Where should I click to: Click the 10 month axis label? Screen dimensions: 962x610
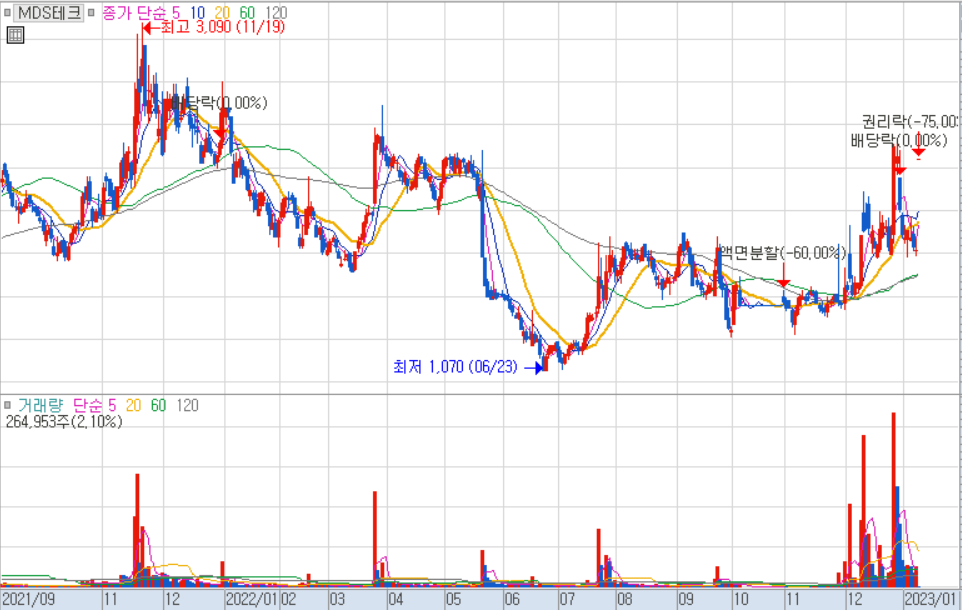pyautogui.click(x=741, y=599)
